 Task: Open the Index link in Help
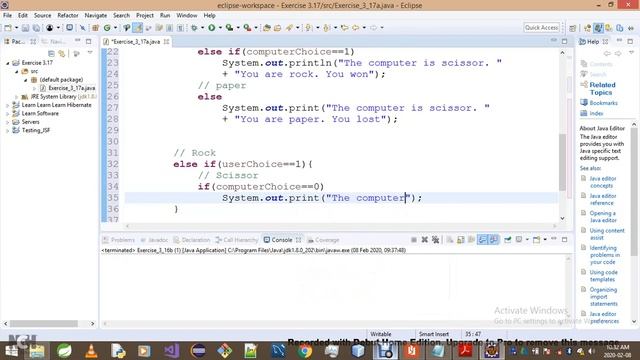(x=596, y=113)
